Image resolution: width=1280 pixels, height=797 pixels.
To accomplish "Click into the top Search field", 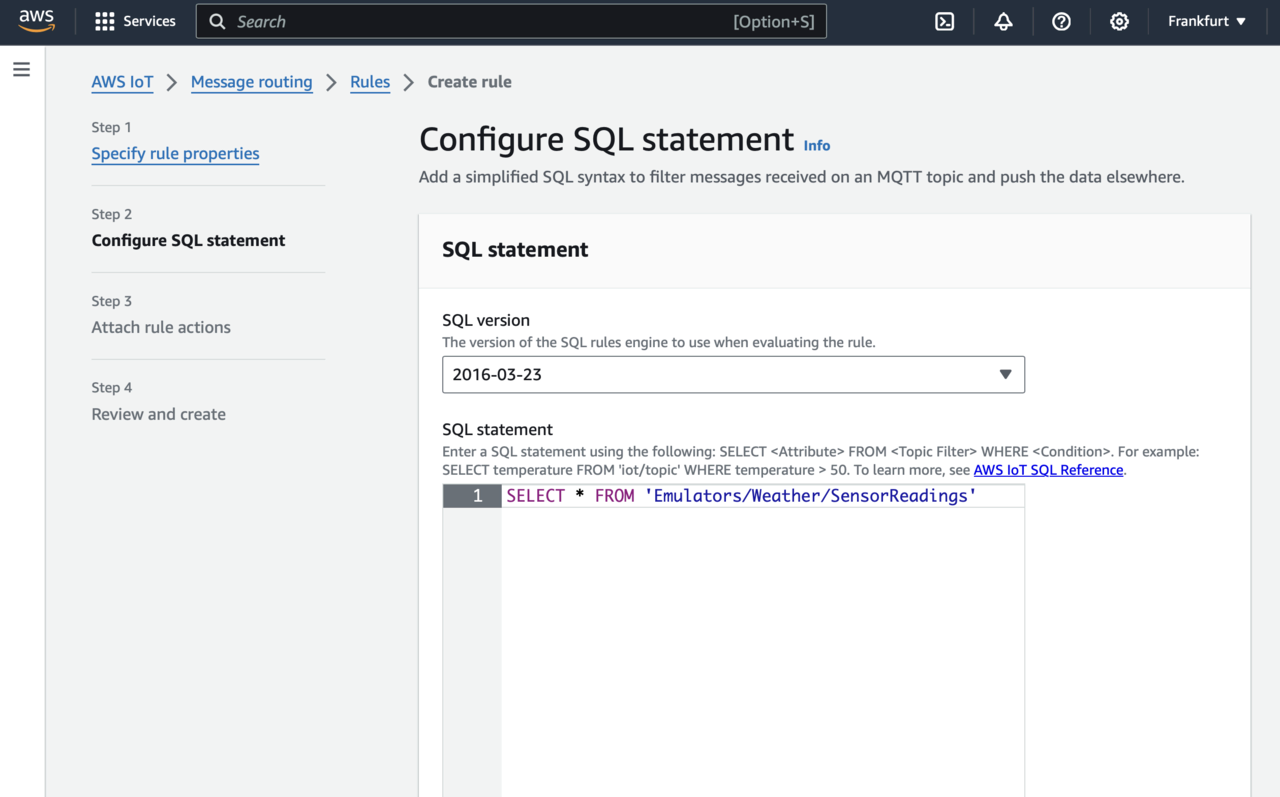I will tap(480, 21).
